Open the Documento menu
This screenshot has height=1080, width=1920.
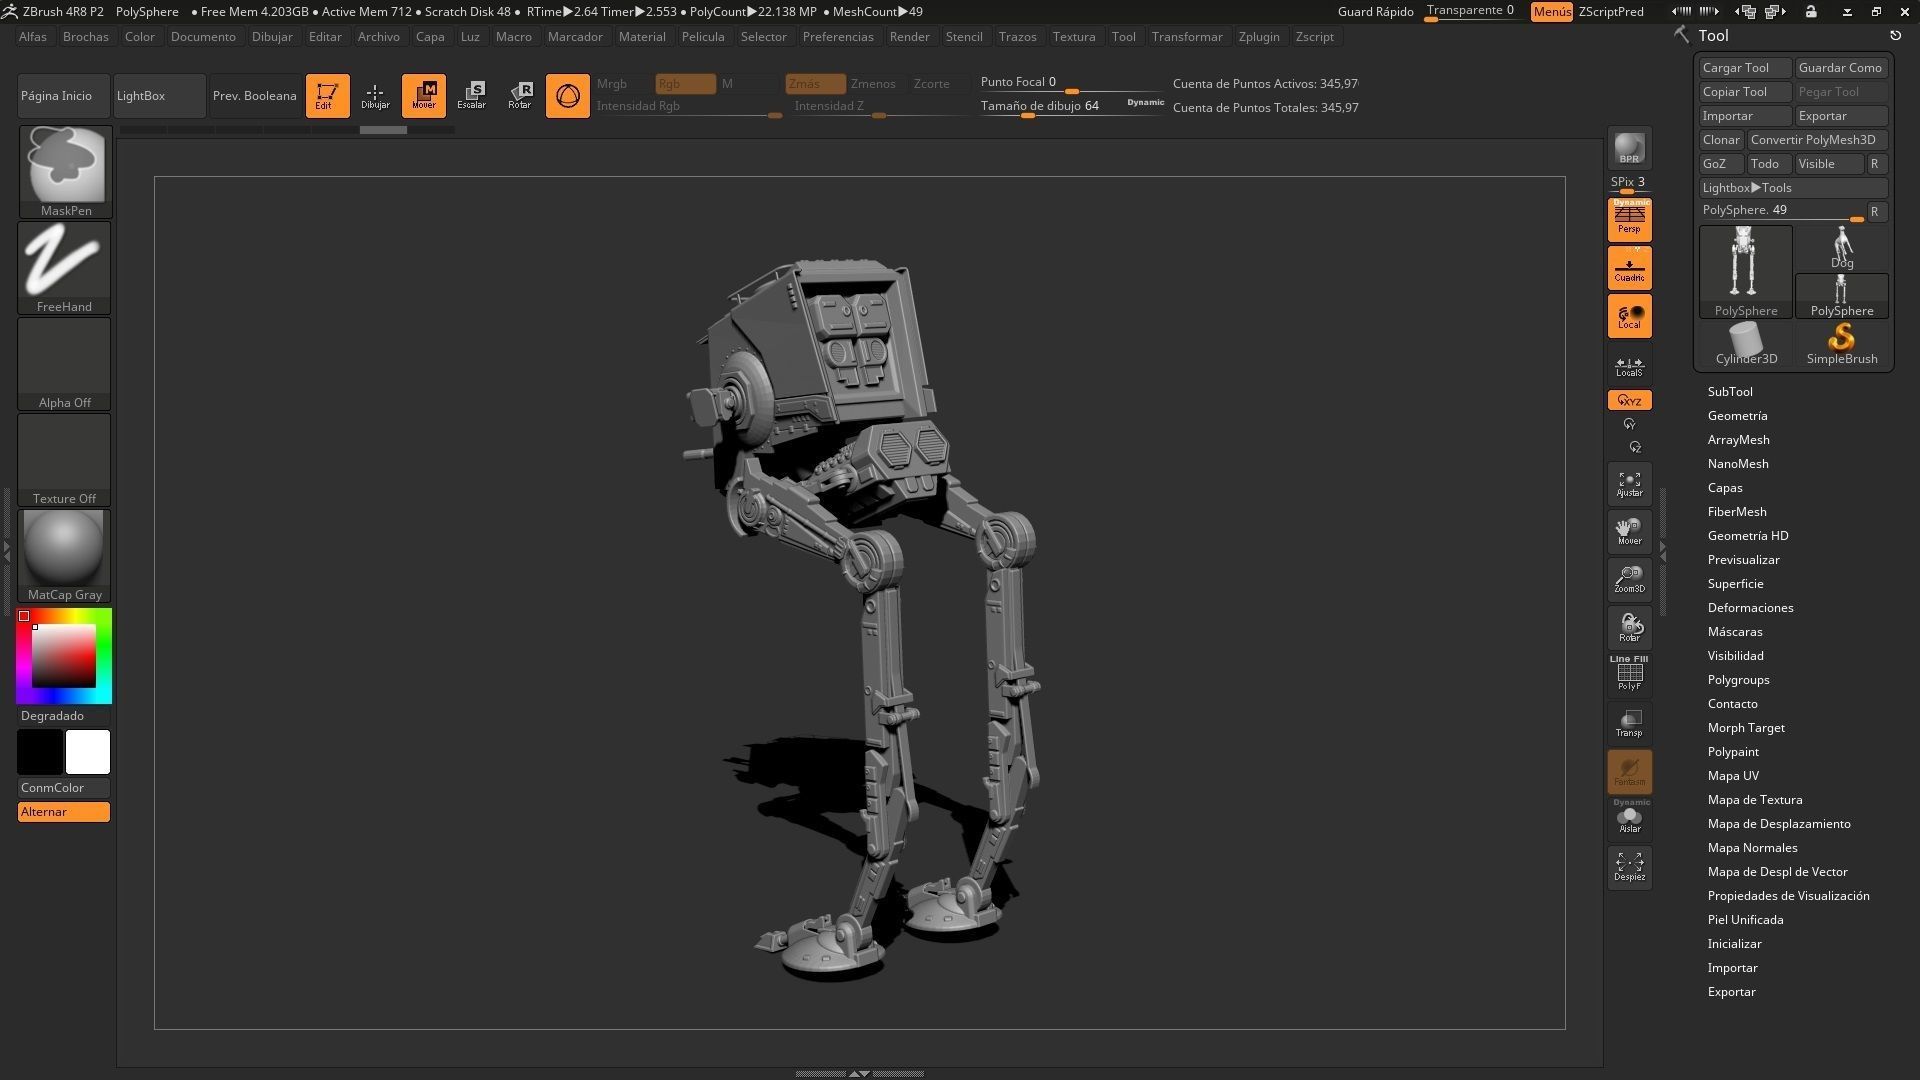click(203, 37)
